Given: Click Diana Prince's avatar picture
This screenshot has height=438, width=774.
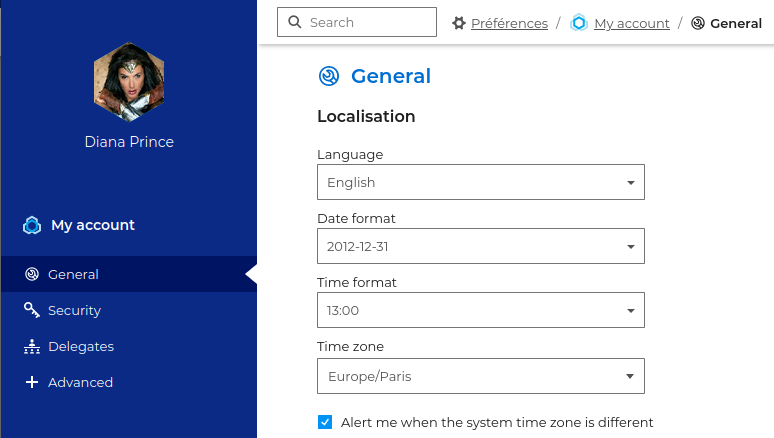Looking at the screenshot, I should pos(128,79).
